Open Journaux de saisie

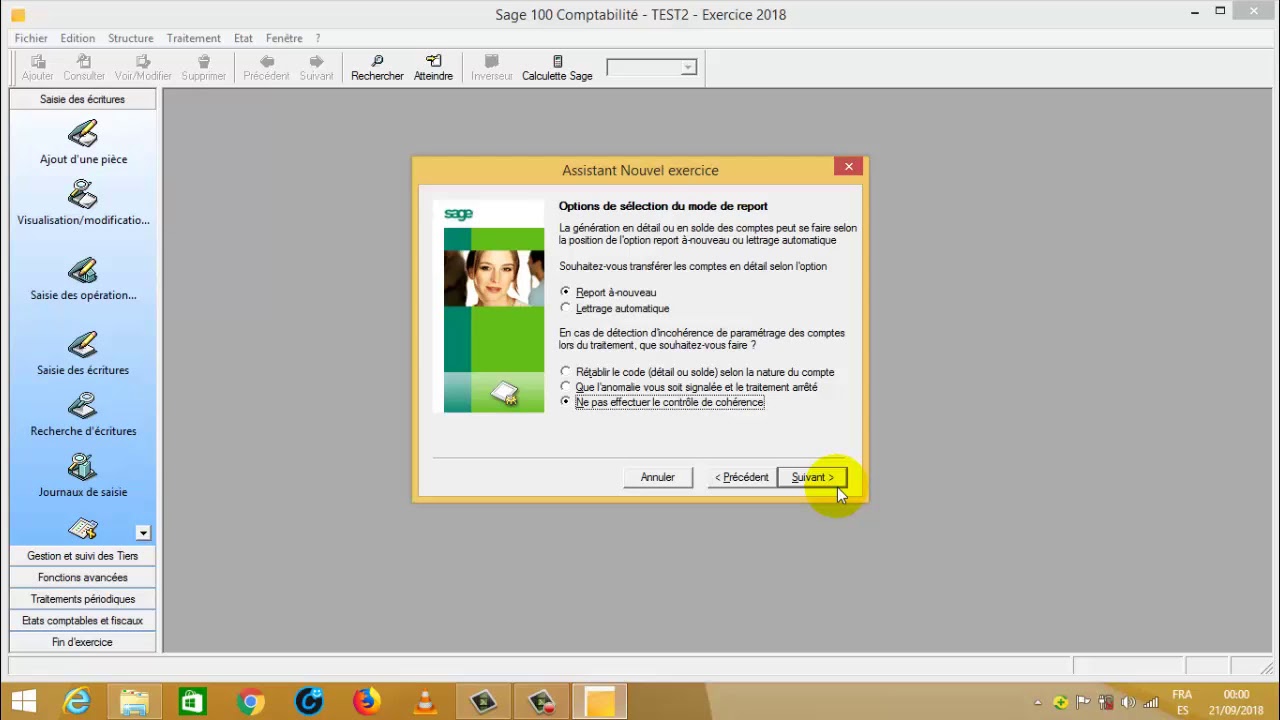pyautogui.click(x=83, y=476)
